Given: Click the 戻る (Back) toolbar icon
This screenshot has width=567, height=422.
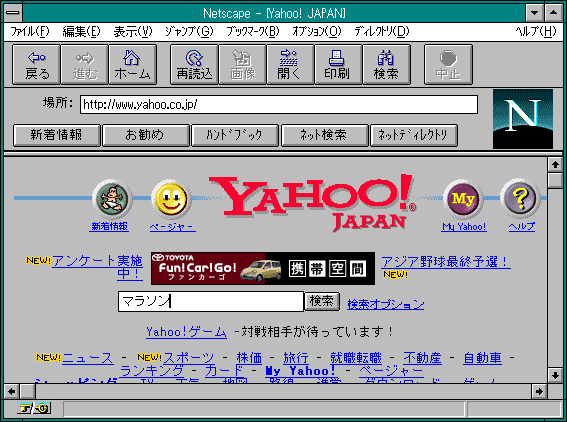Looking at the screenshot, I should (x=36, y=65).
